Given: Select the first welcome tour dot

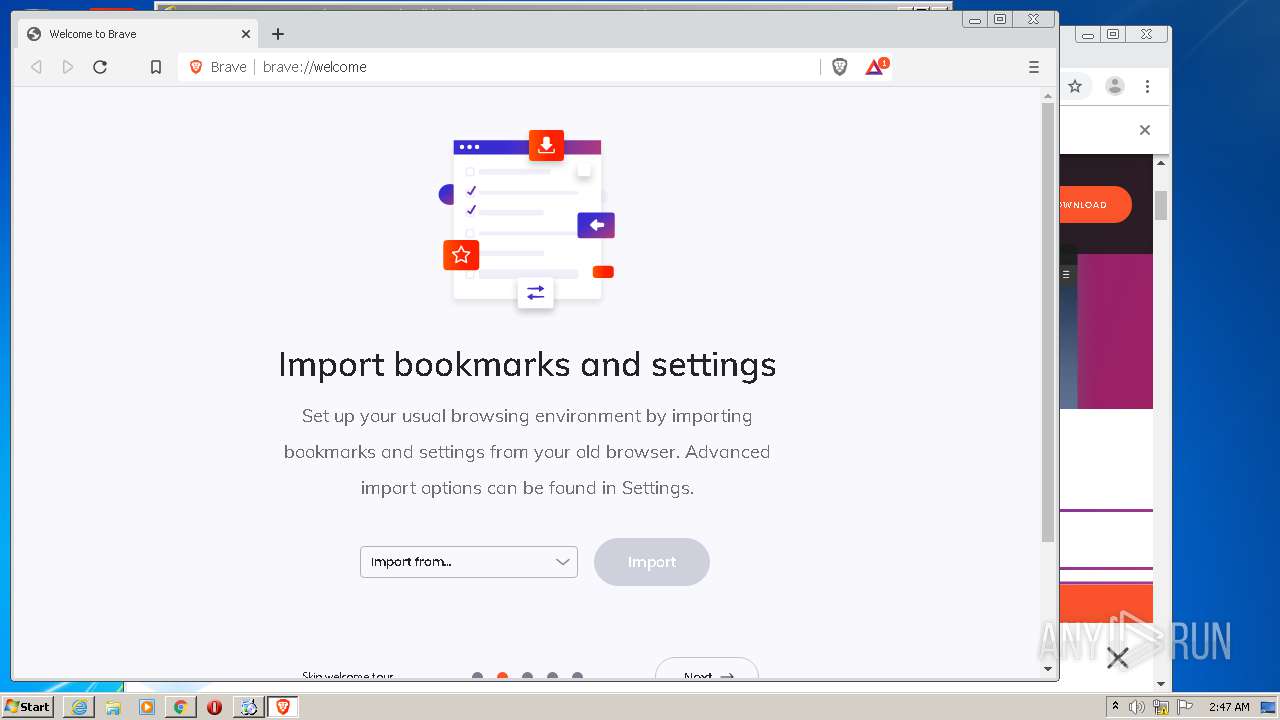Looking at the screenshot, I should 477,676.
